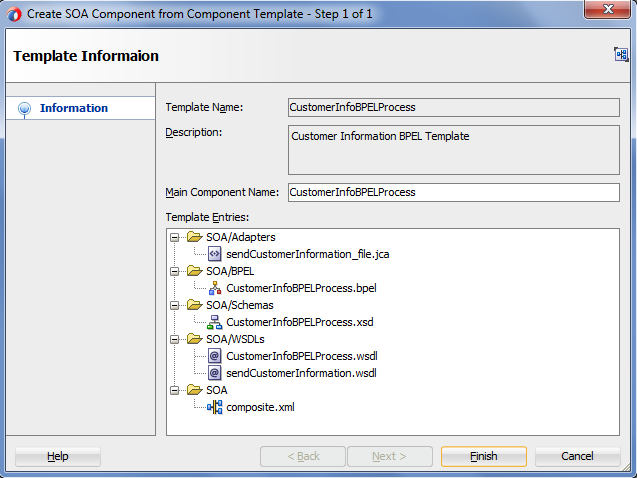
Task: Click the CustomerInfoBPELProcess.xsd schema icon
Action: pos(214,322)
